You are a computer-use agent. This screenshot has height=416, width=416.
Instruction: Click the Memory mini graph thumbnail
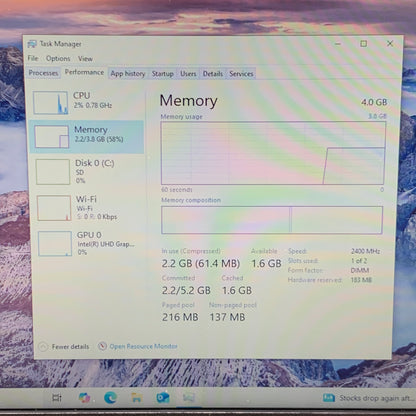pos(52,136)
